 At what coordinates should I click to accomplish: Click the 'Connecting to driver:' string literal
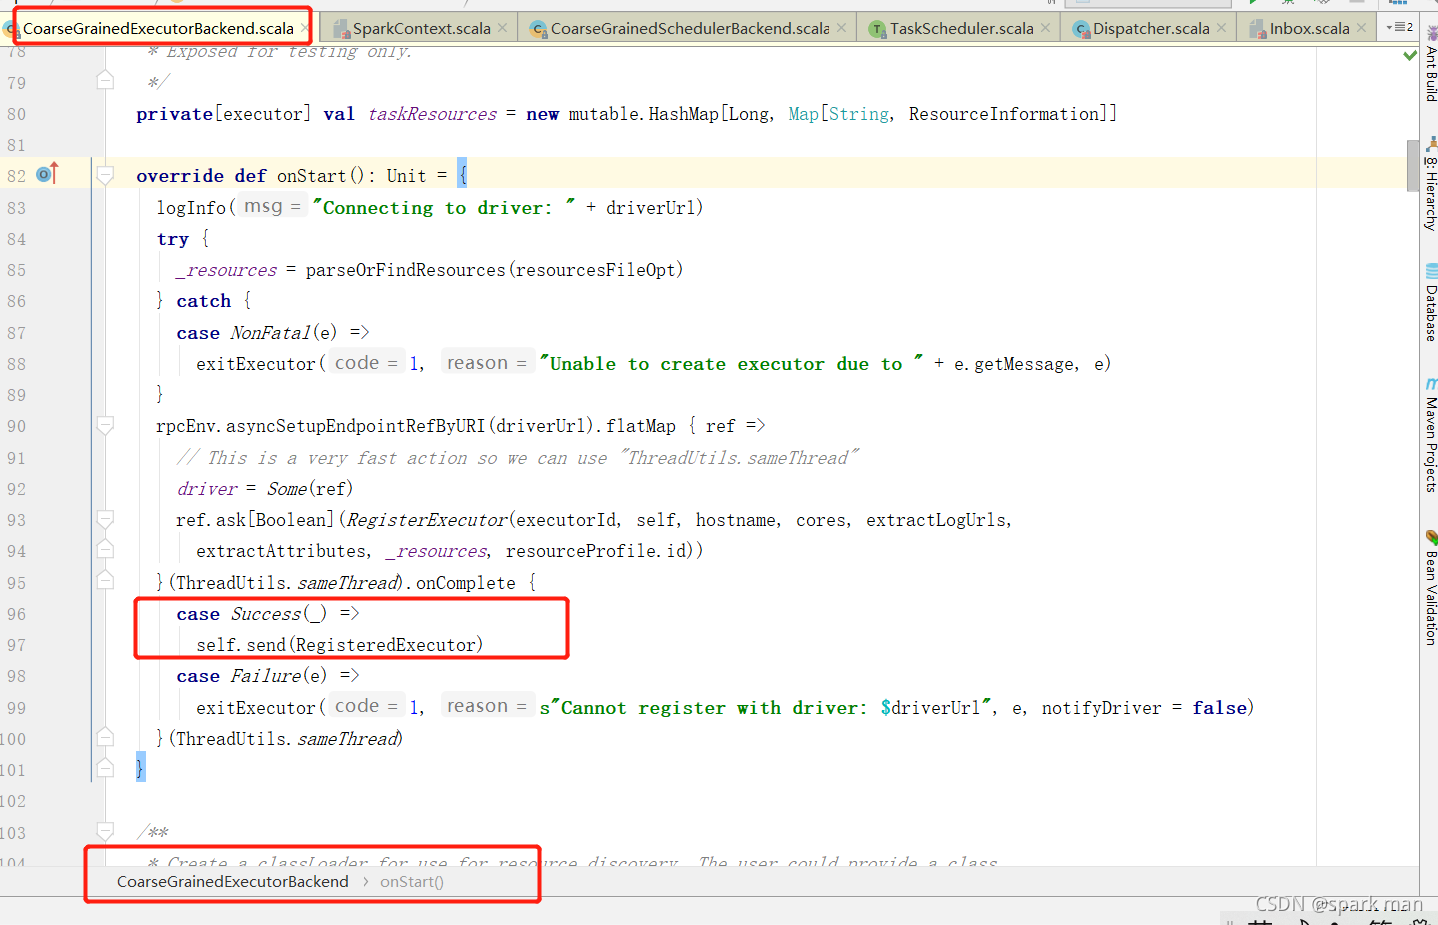tap(444, 208)
